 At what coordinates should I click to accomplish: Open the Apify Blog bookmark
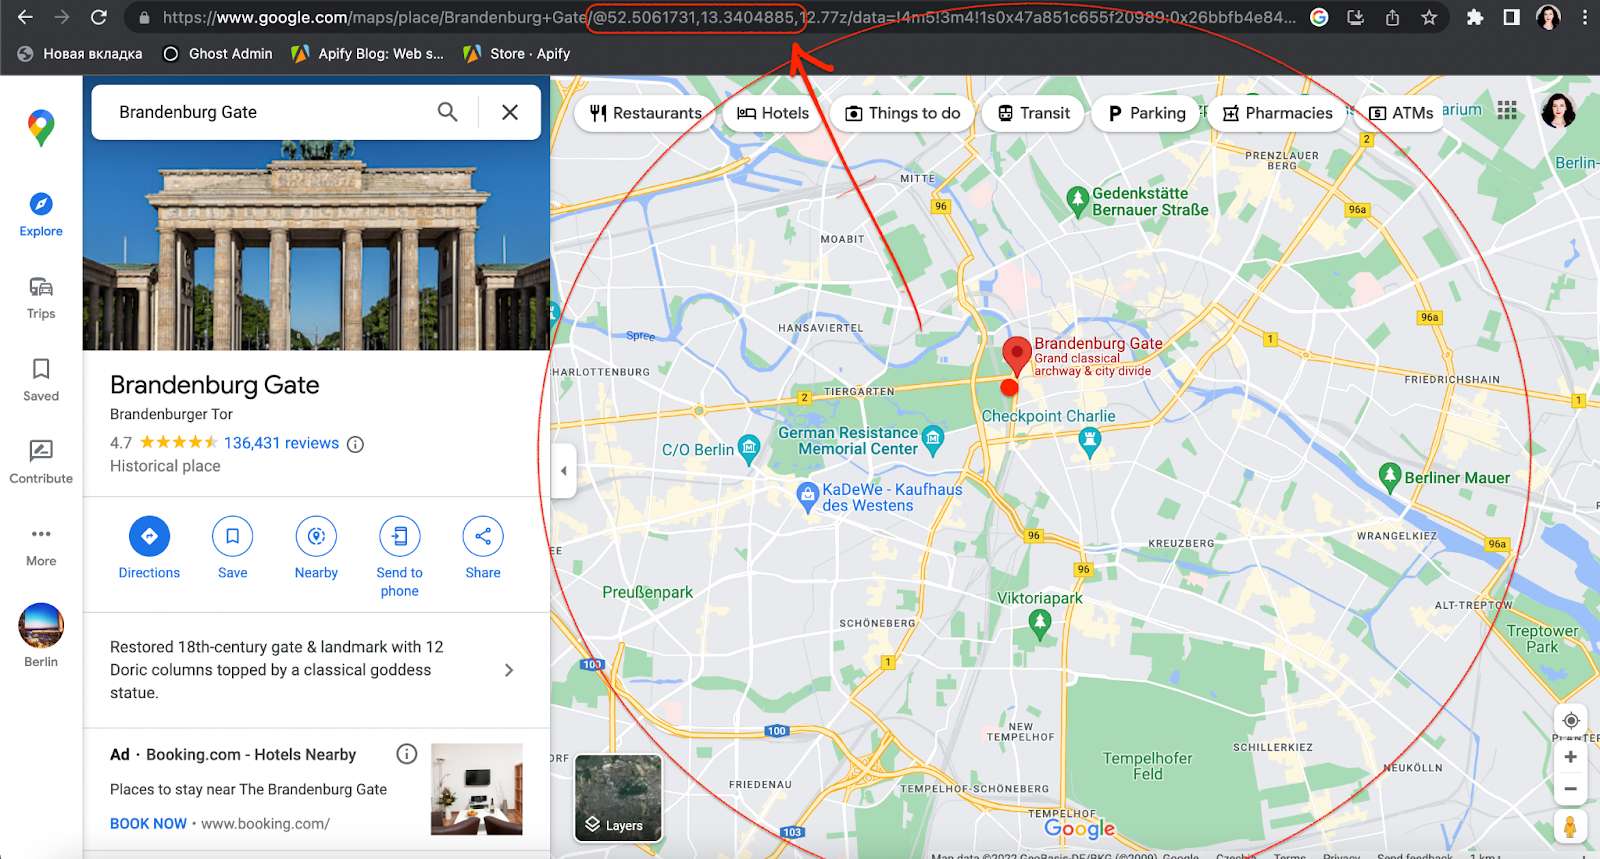point(367,54)
